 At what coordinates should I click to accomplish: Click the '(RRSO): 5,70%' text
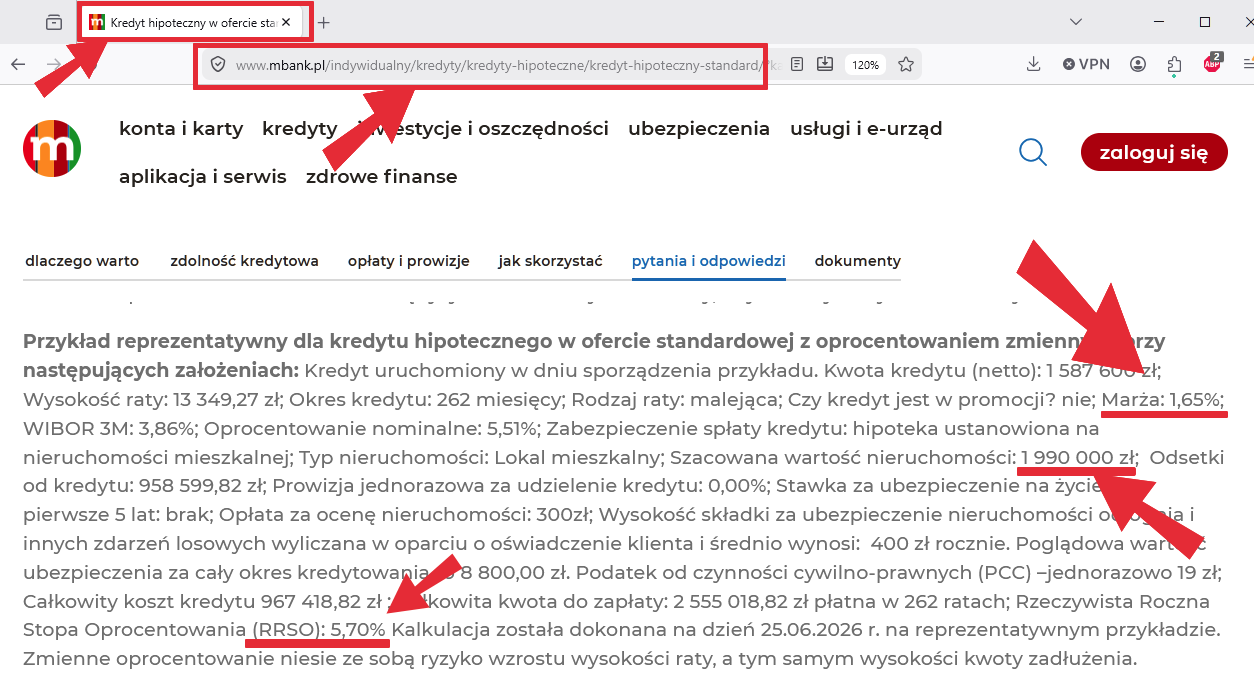(x=316, y=631)
